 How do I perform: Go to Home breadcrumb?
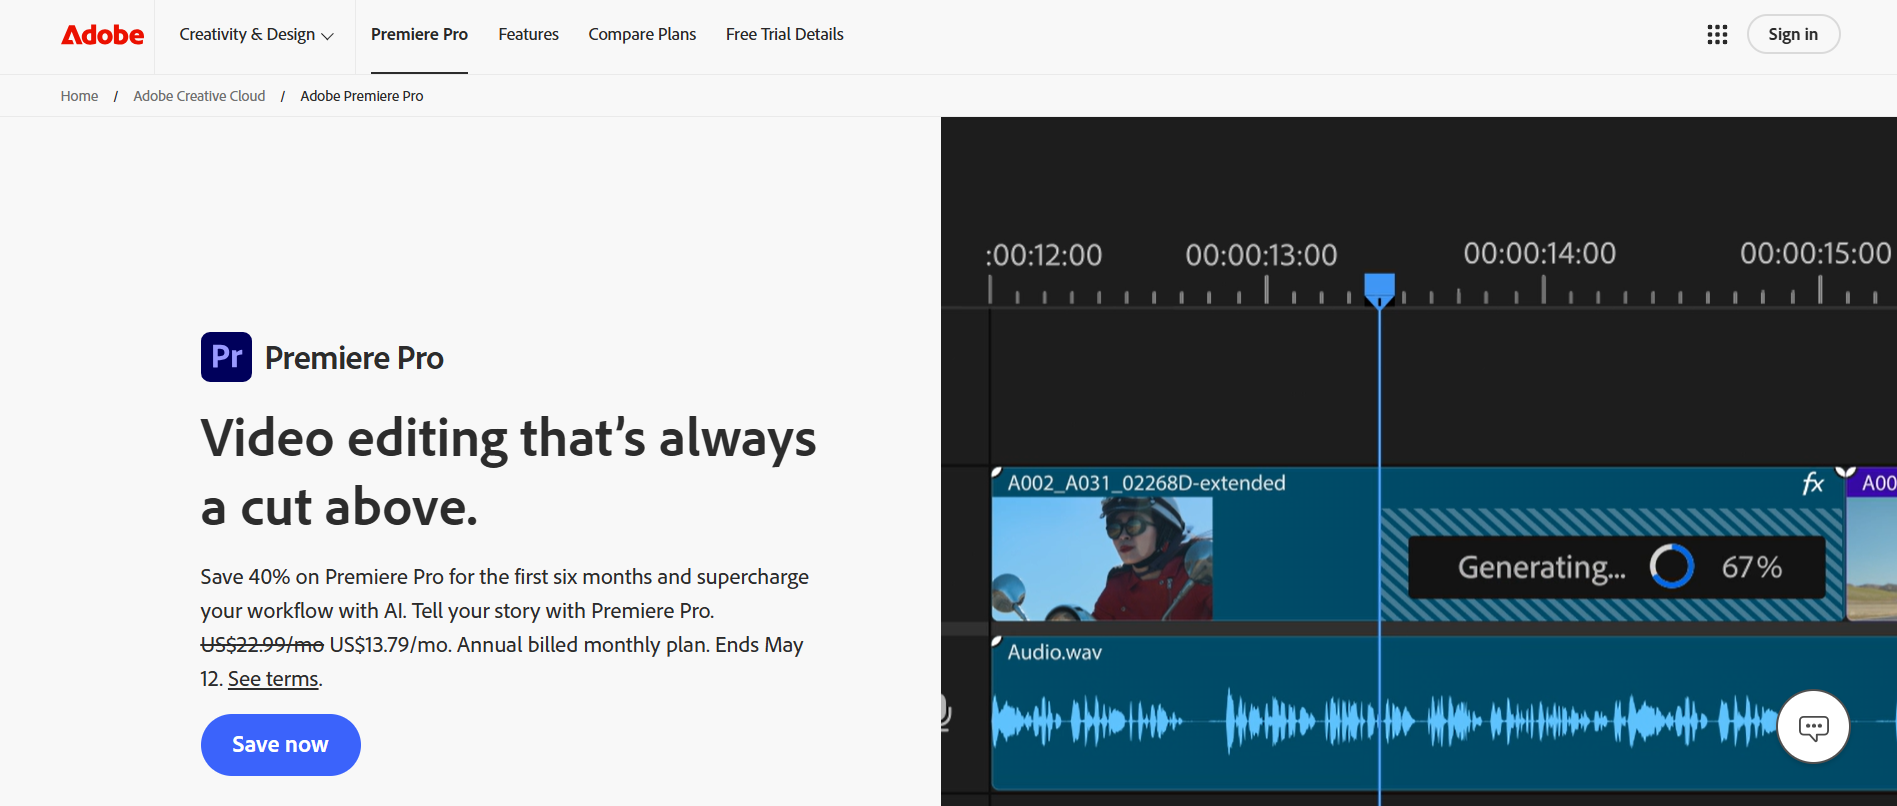click(x=79, y=96)
